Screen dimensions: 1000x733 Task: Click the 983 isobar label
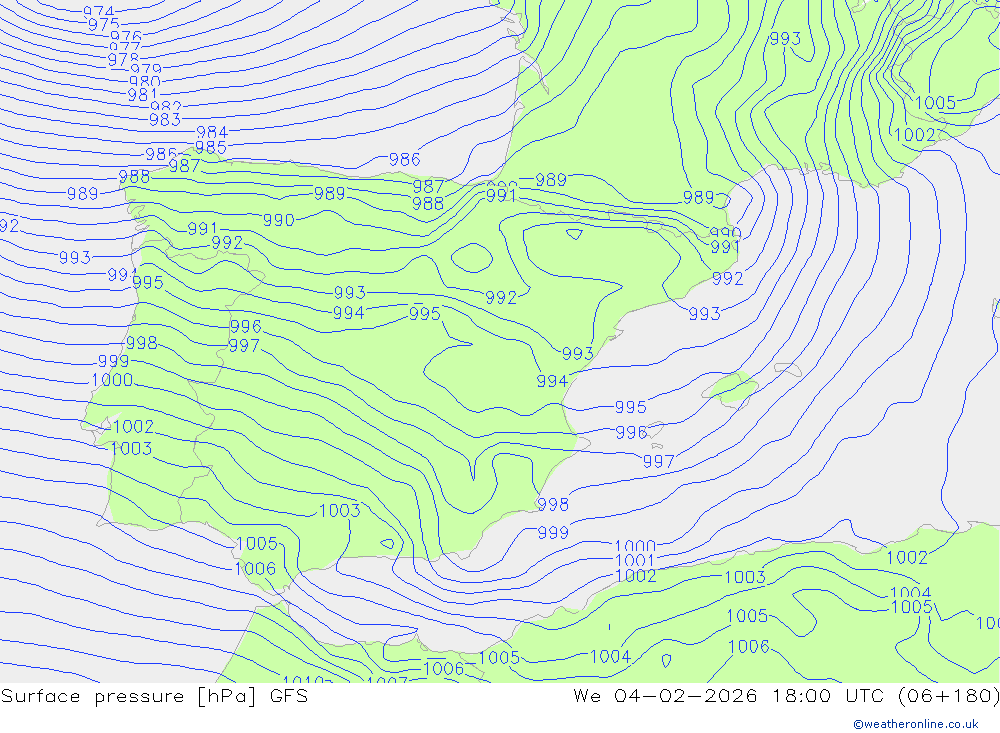(x=165, y=119)
